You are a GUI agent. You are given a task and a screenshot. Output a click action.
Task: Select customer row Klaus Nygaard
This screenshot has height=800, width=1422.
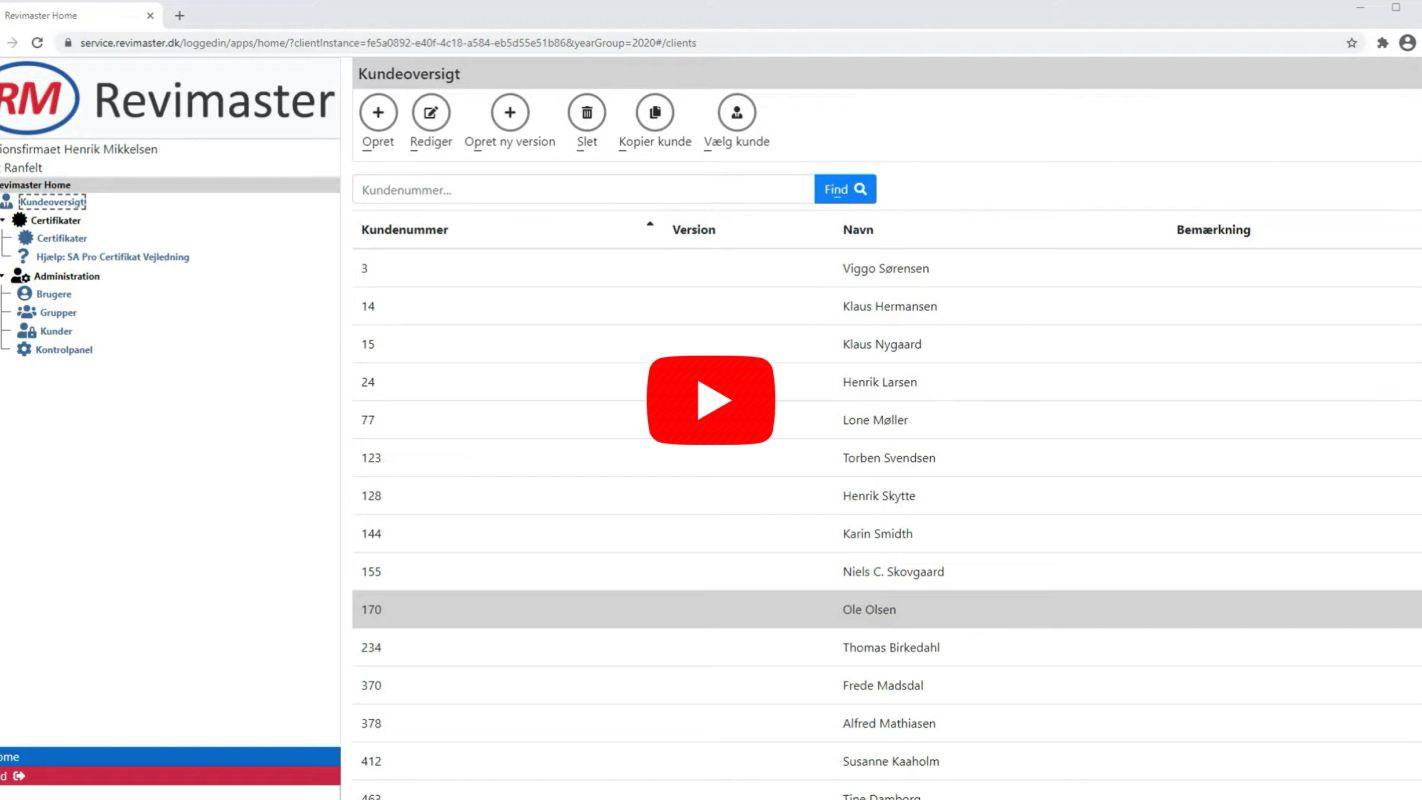tap(887, 345)
